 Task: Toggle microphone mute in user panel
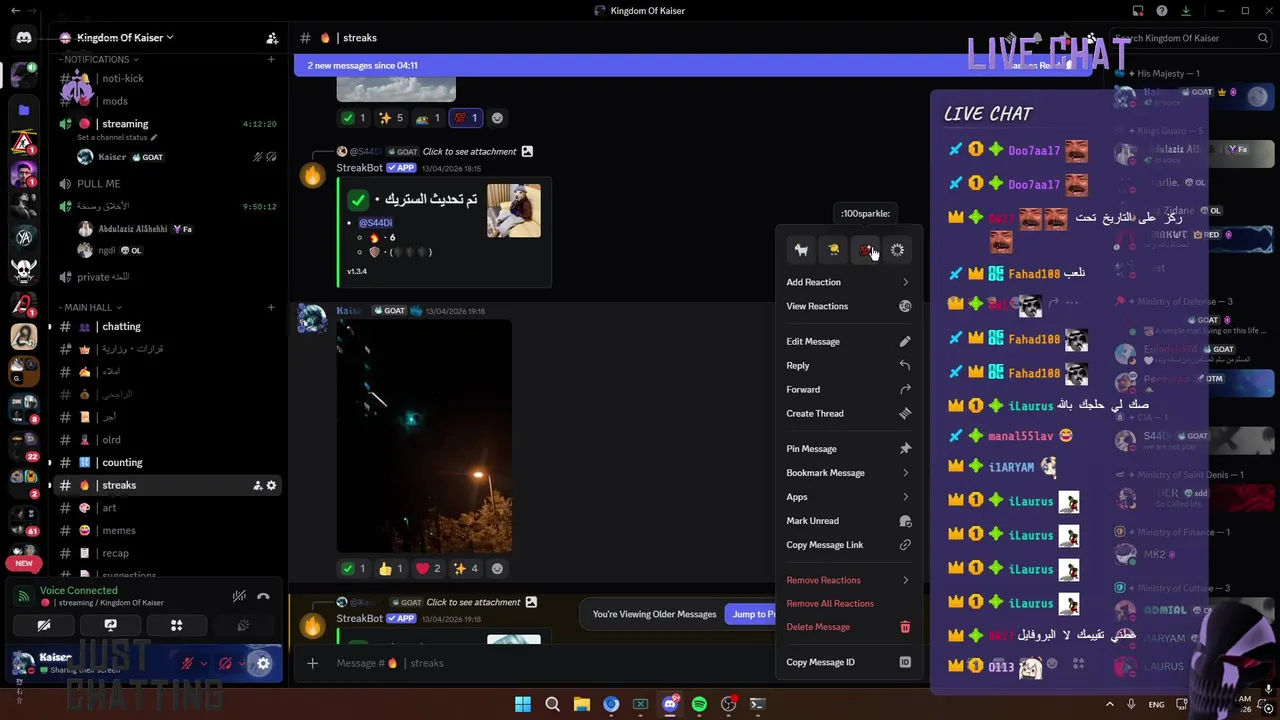[x=187, y=663]
